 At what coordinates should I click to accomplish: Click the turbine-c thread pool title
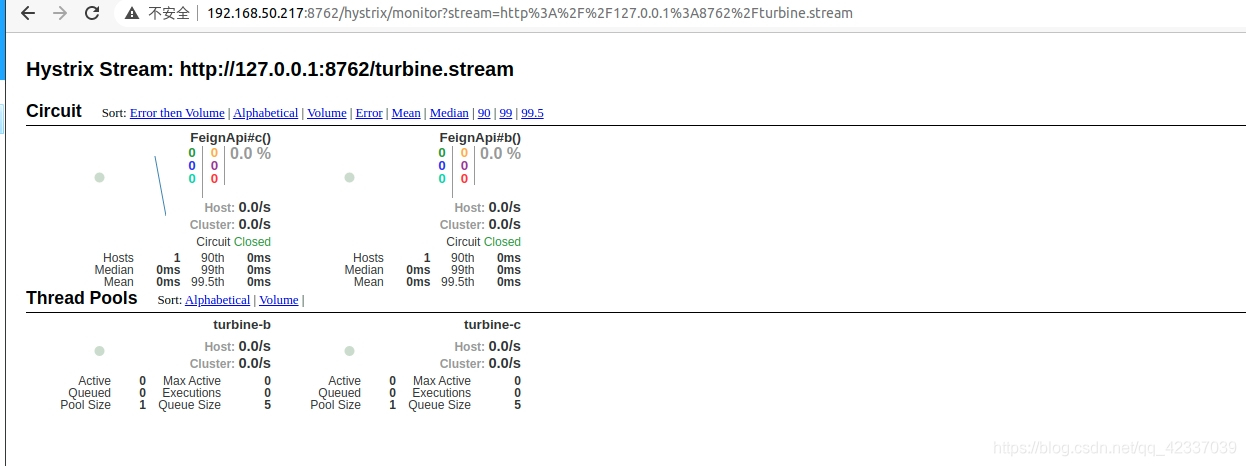pos(492,325)
